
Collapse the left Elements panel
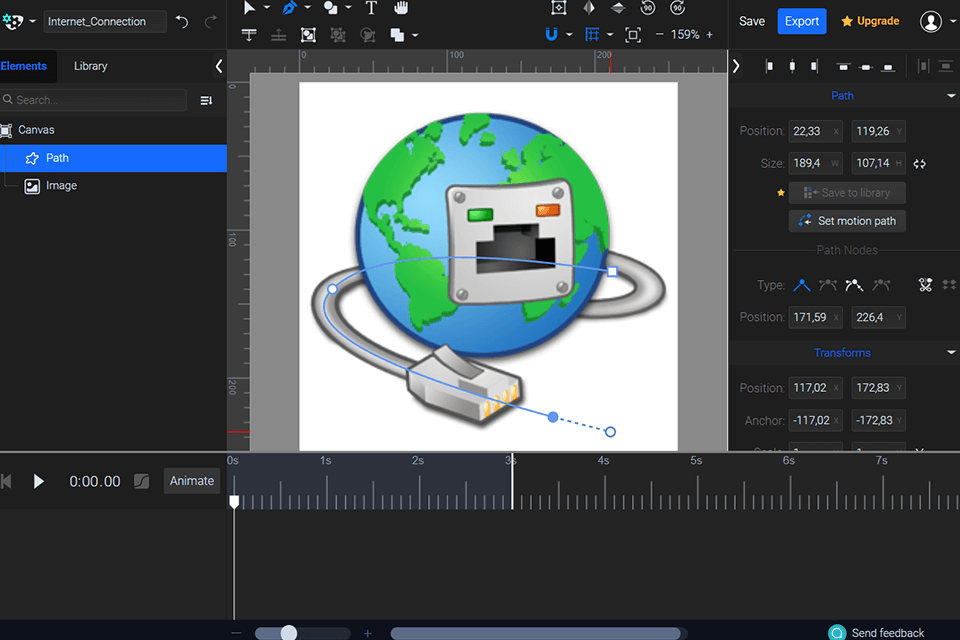click(x=219, y=66)
